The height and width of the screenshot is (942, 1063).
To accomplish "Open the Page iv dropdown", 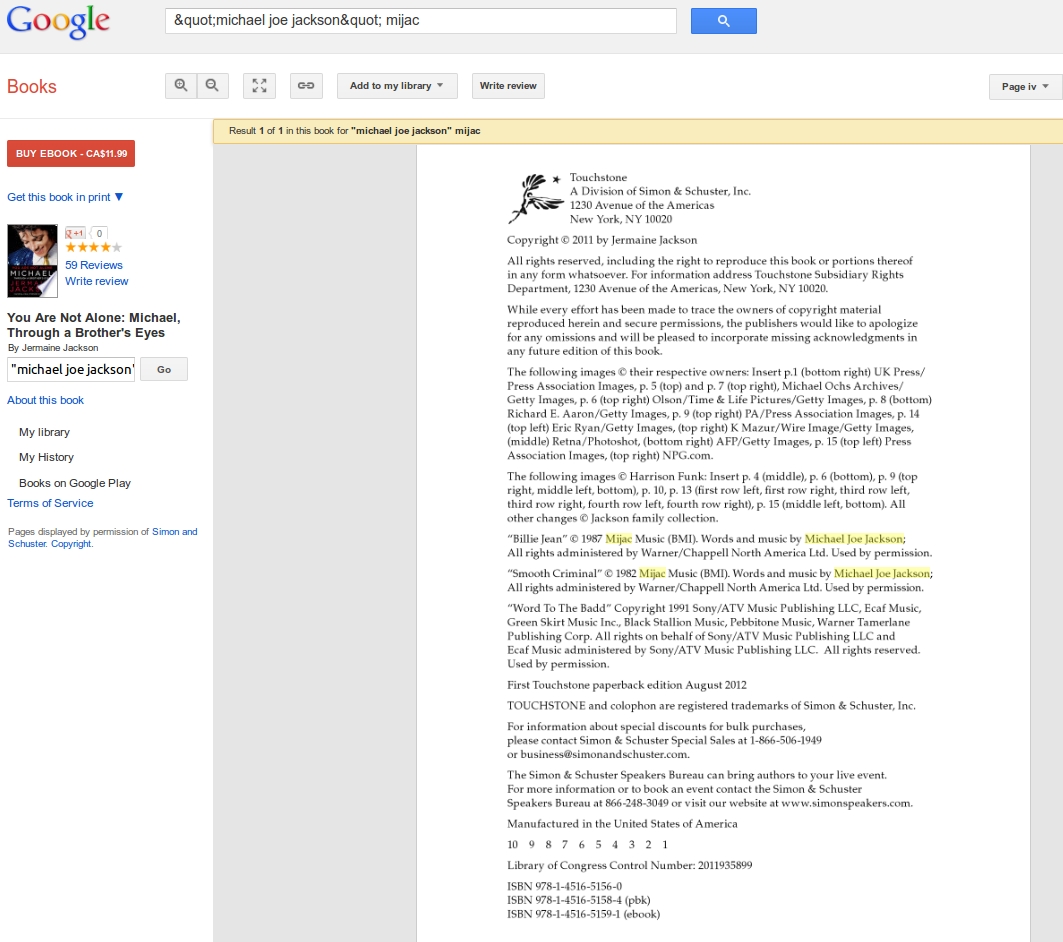I will 1025,86.
